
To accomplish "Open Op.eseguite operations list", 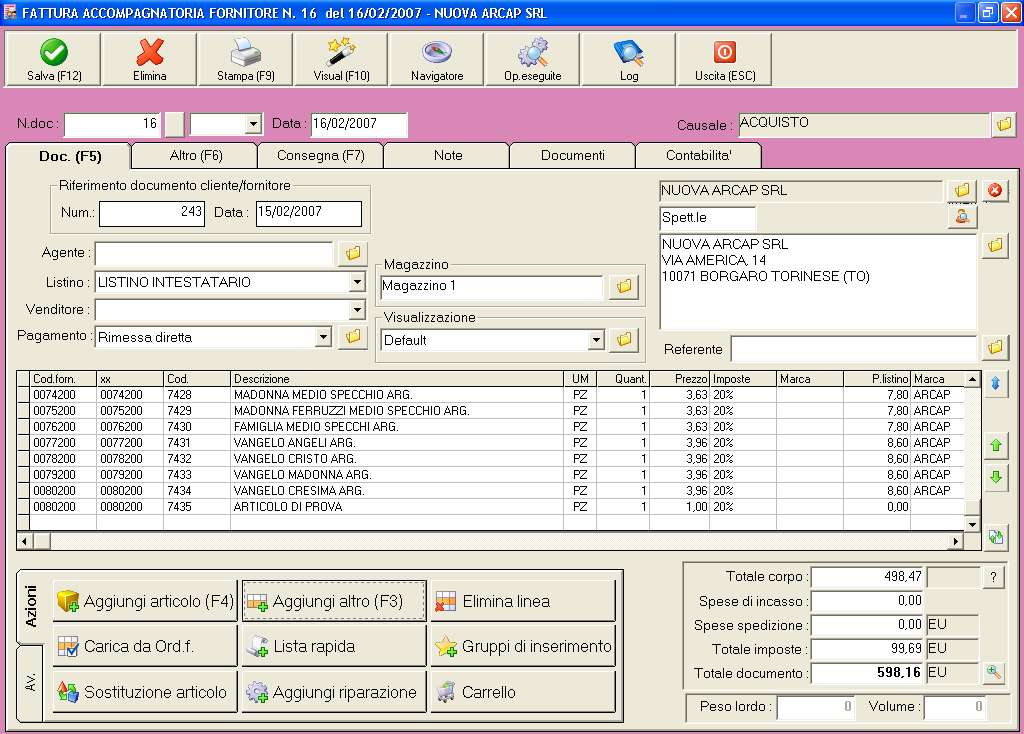I will [532, 60].
